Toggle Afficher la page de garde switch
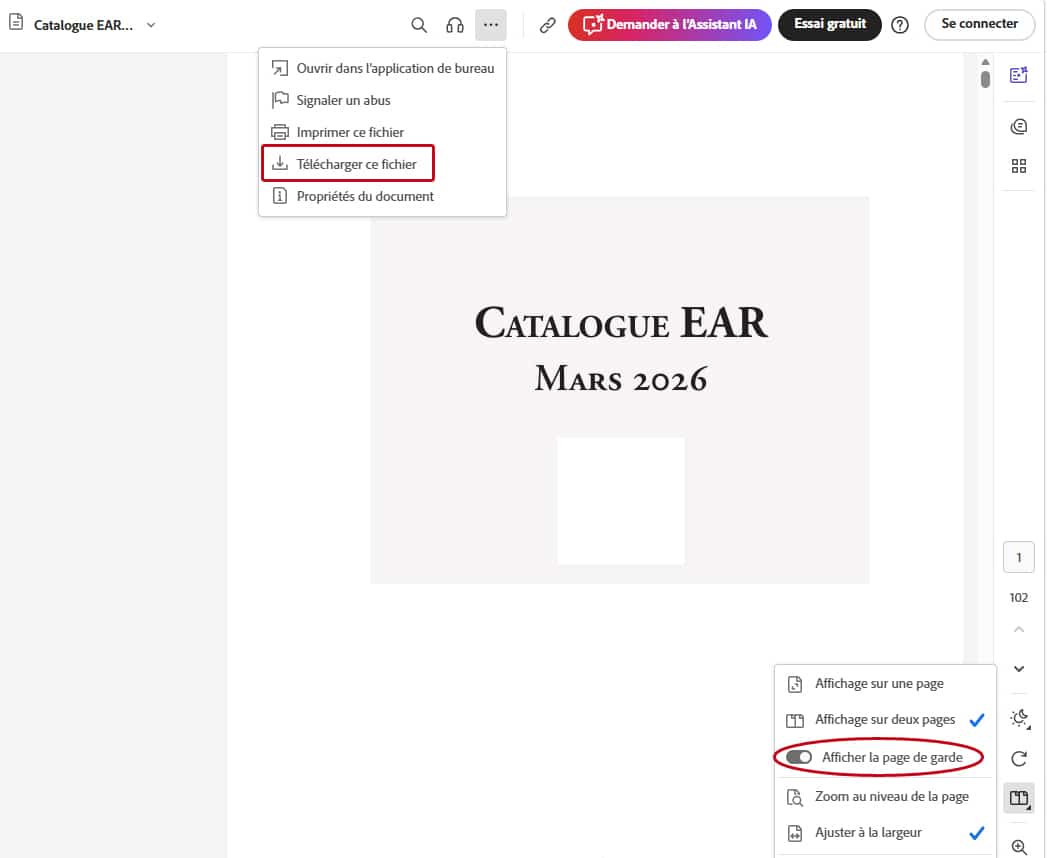1047x858 pixels. [x=799, y=757]
